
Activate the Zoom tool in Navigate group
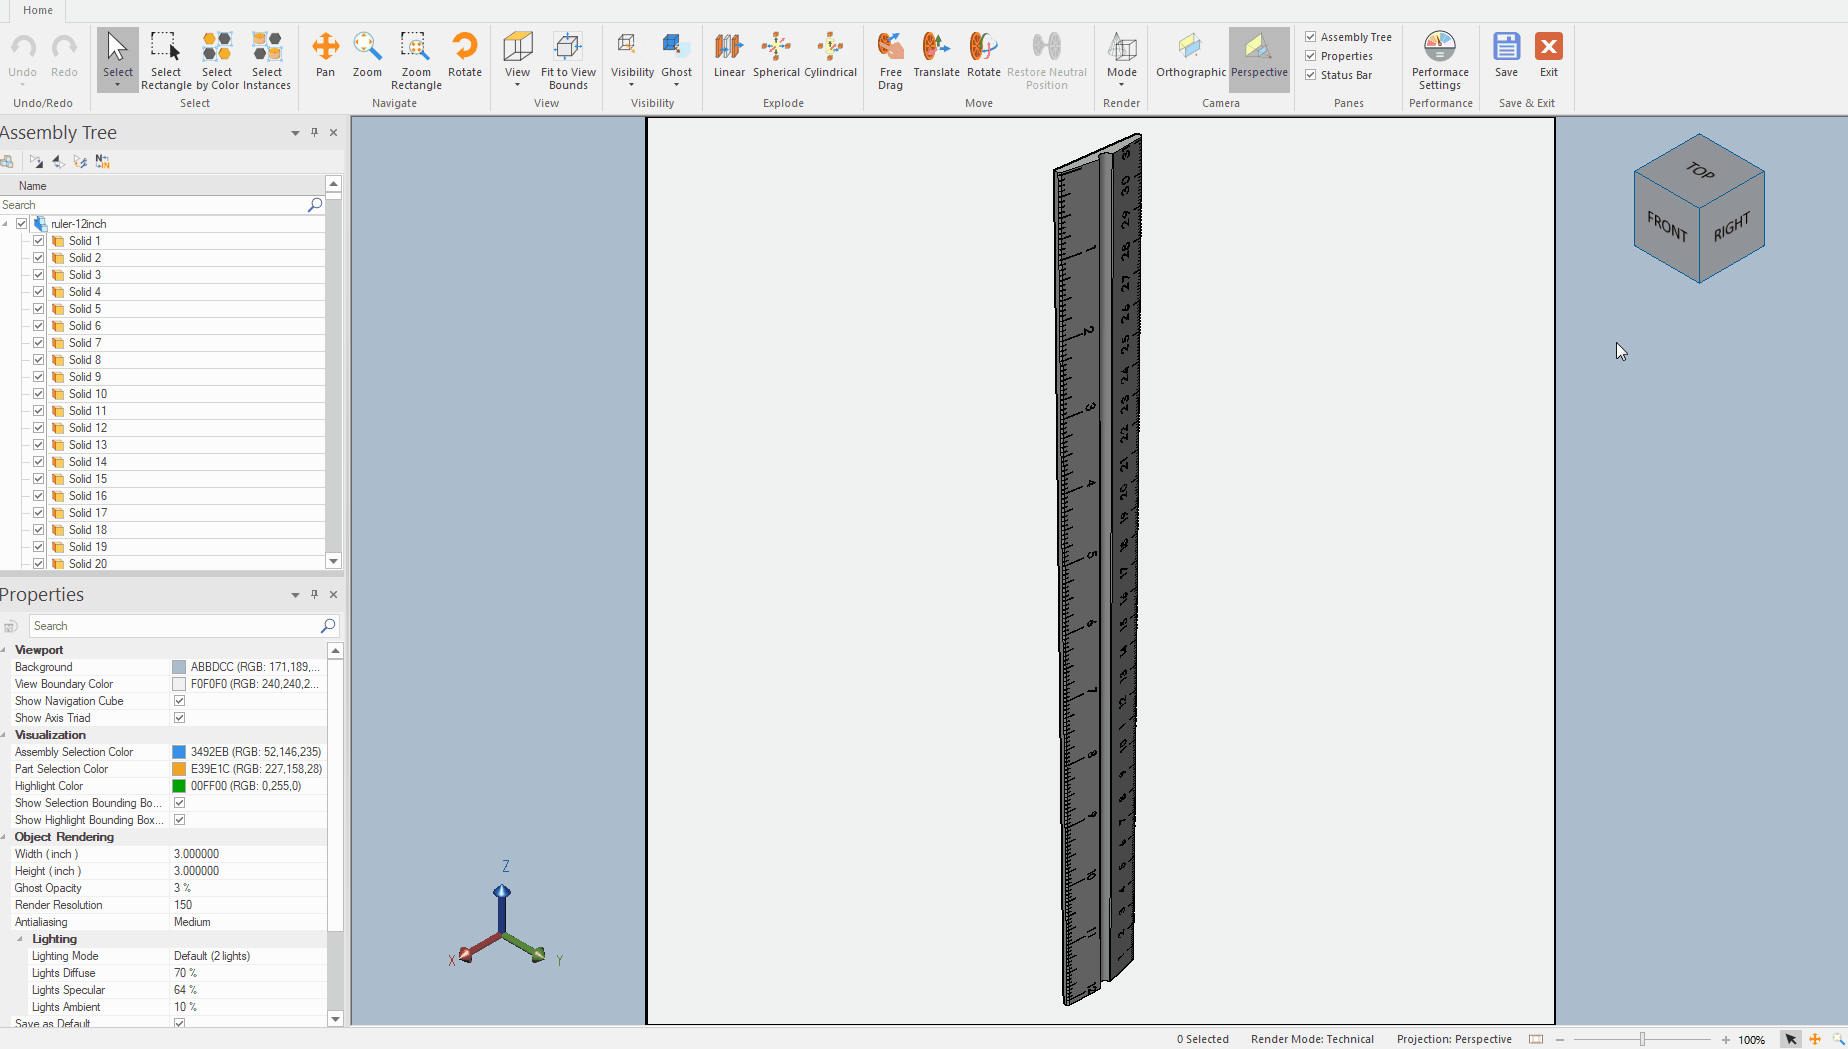coord(367,56)
